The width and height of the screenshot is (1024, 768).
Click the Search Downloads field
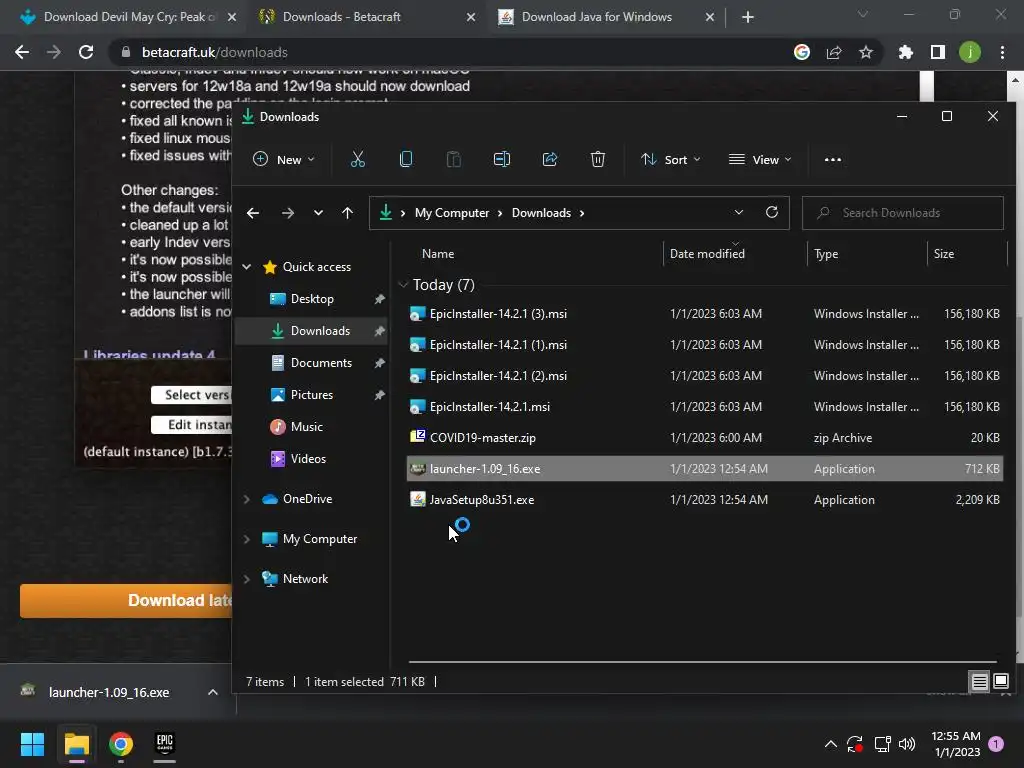(x=903, y=213)
